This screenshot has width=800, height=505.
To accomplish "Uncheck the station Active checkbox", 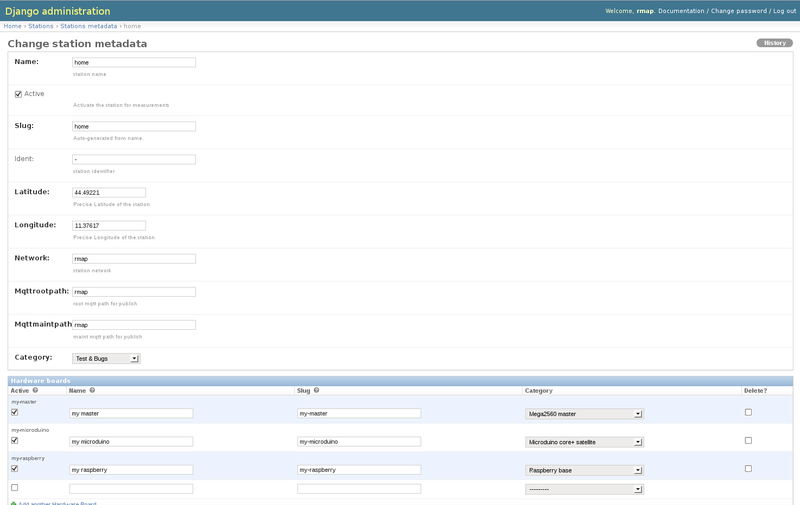I will pos(18,94).
